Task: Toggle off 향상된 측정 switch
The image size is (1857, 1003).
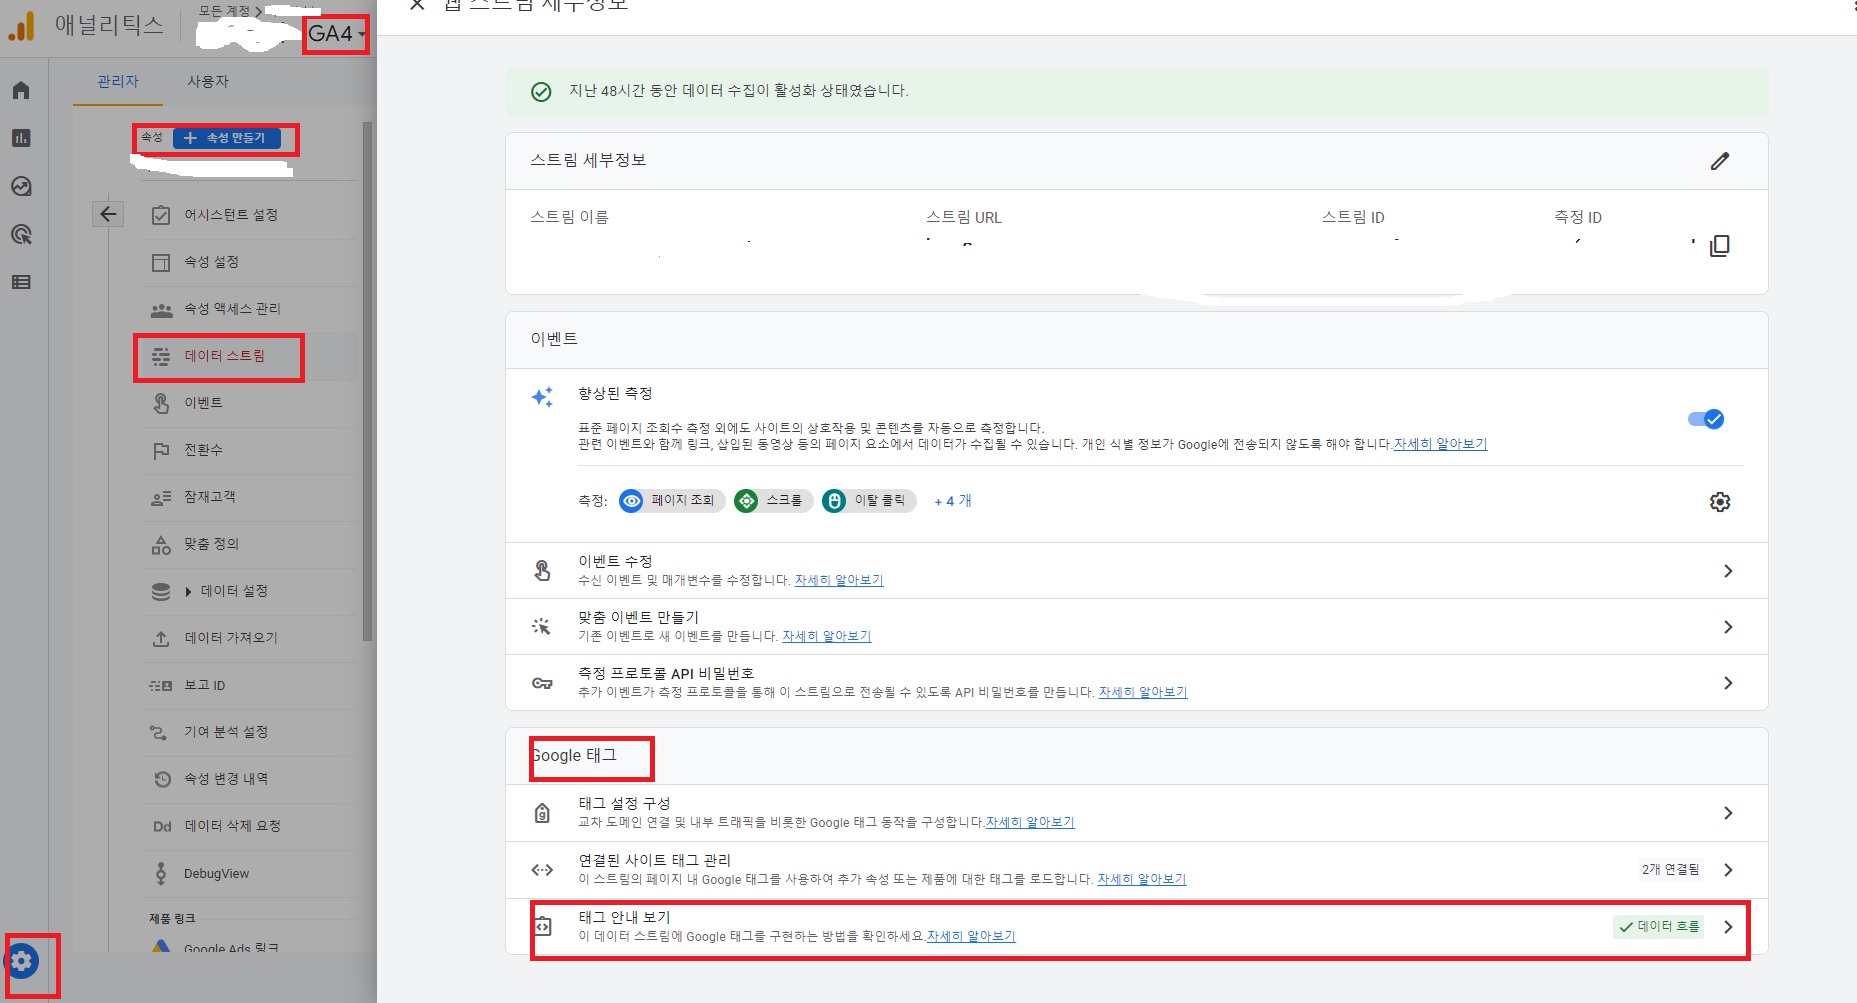Action: tap(1705, 419)
